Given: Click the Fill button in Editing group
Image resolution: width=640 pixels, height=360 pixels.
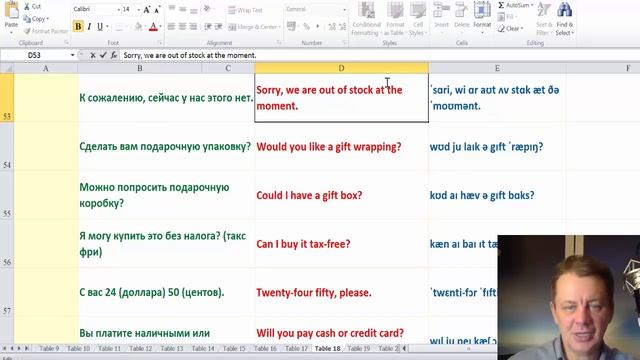Looking at the screenshot, I should 506,17.
